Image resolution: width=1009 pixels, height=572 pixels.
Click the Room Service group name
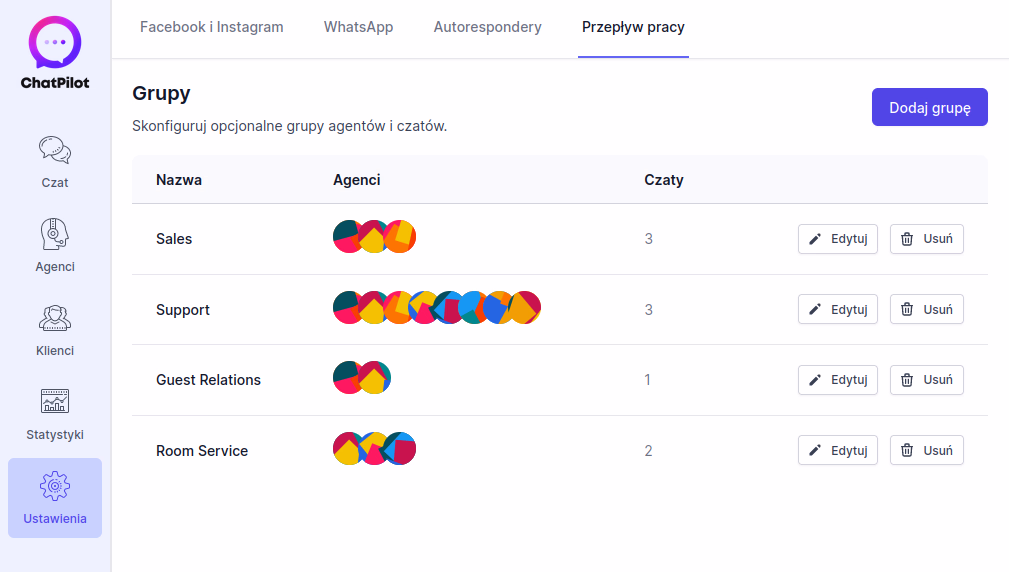(x=202, y=451)
